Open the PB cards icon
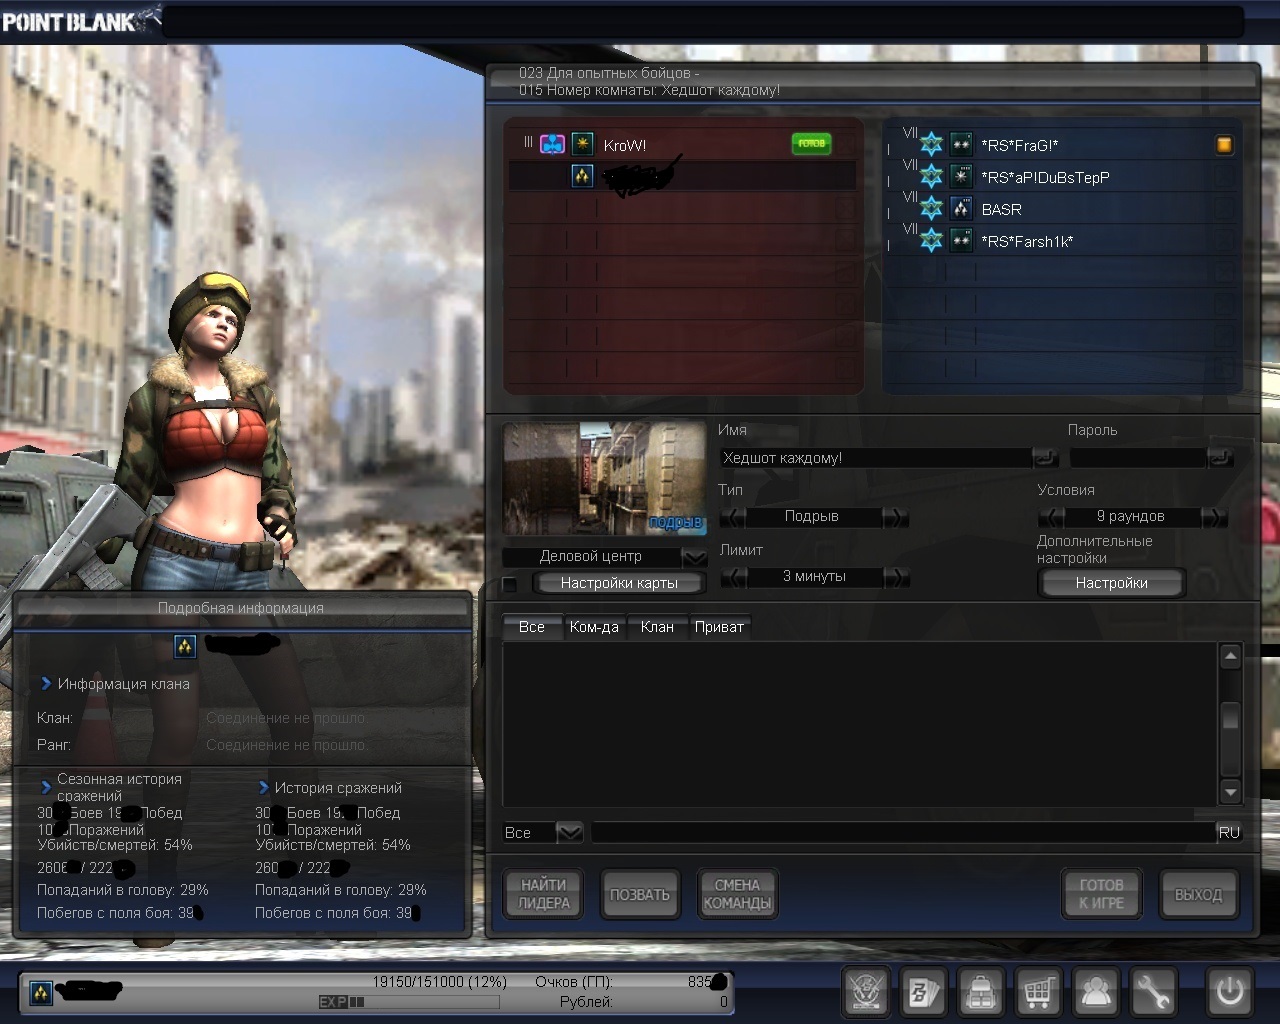The height and width of the screenshot is (1024, 1280). (923, 992)
